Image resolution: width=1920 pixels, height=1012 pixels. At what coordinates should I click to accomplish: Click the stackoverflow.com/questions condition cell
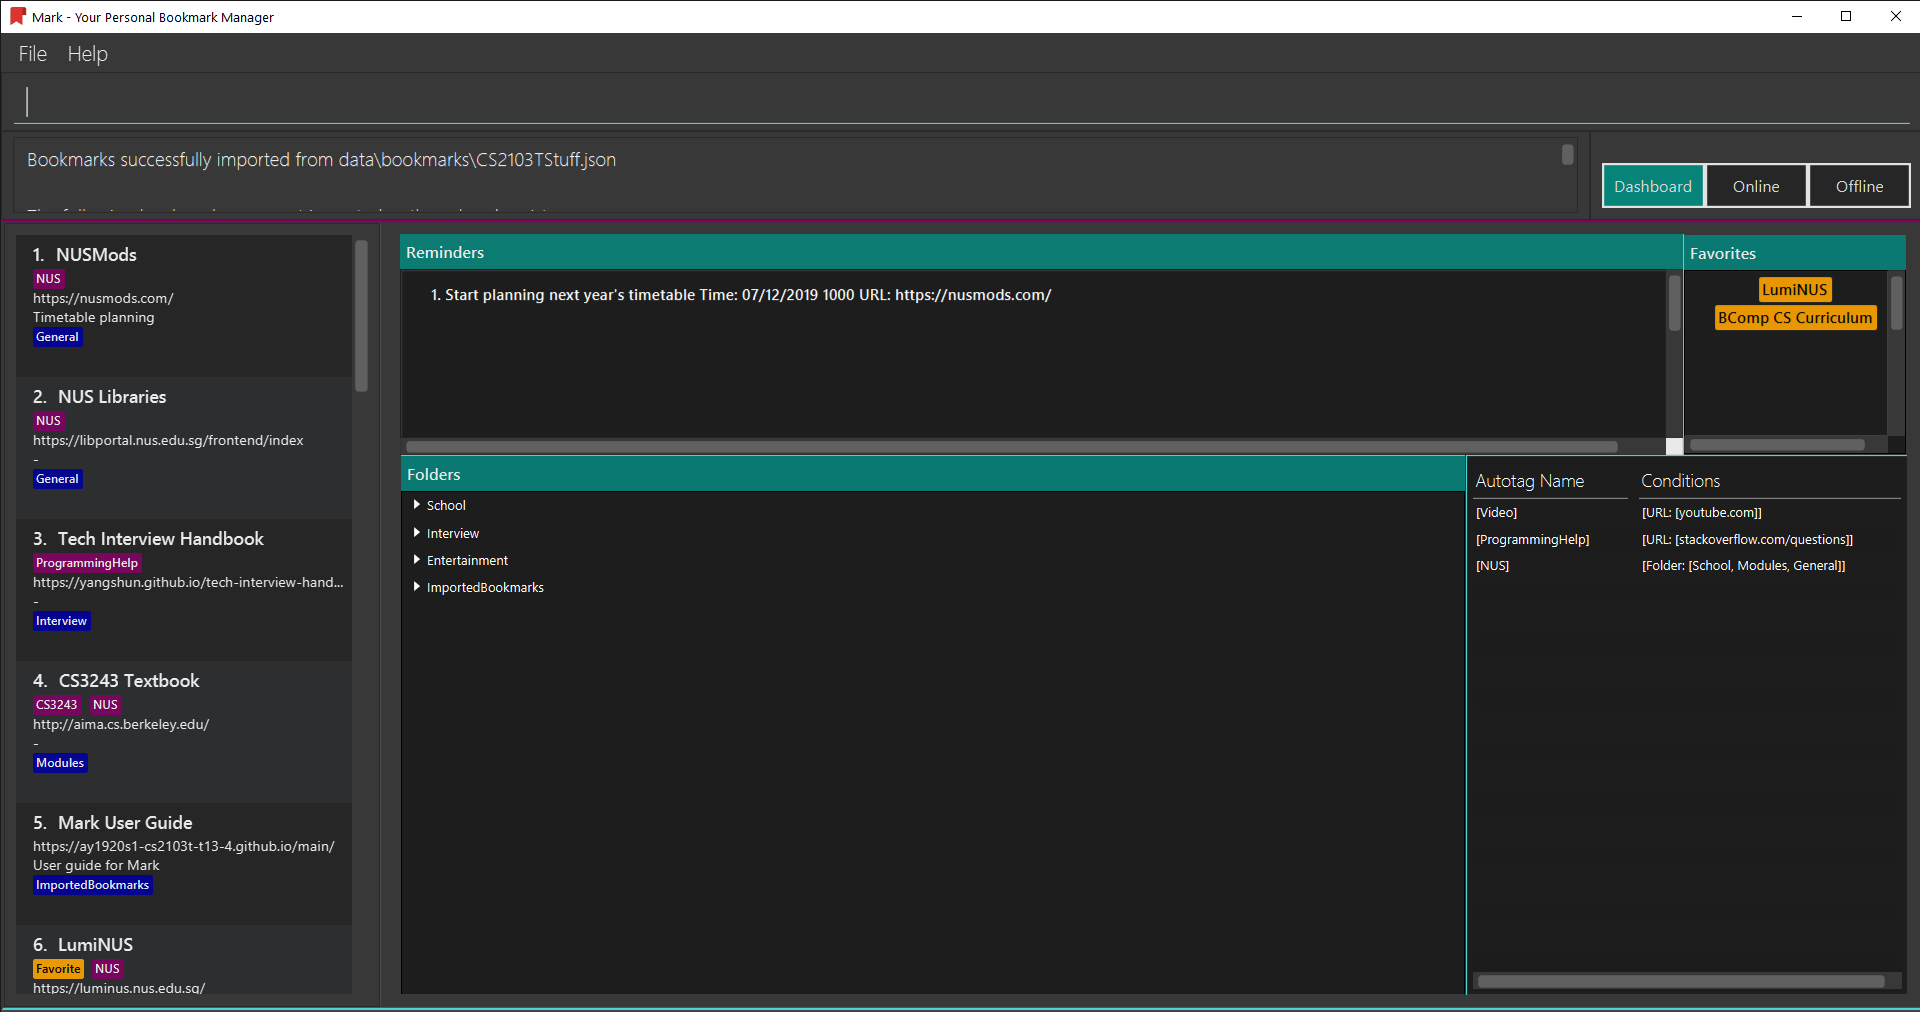click(1747, 539)
